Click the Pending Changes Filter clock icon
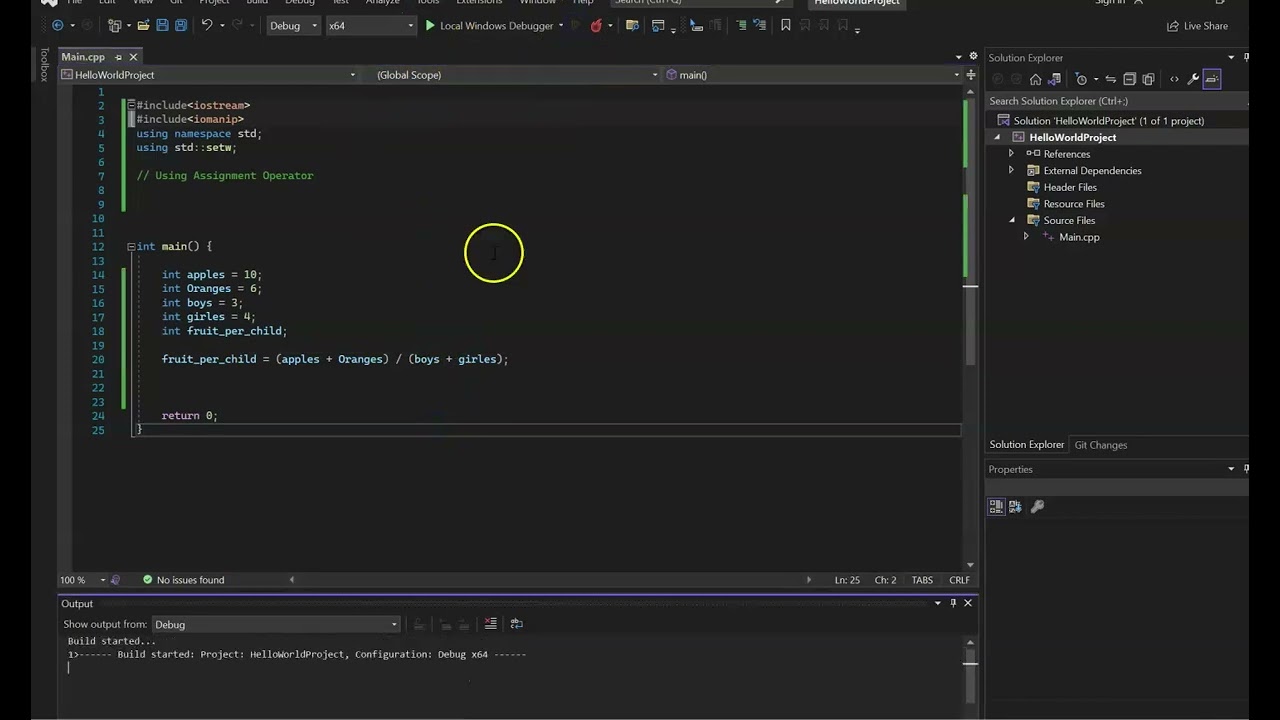Image resolution: width=1280 pixels, height=720 pixels. (1081, 79)
